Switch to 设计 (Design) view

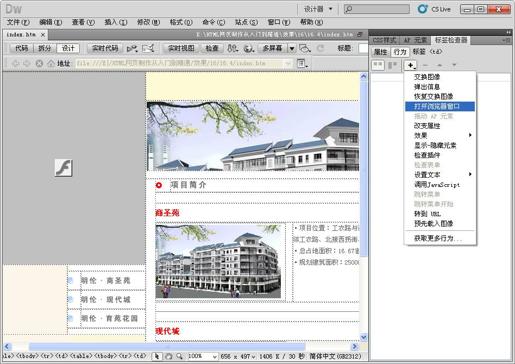tap(68, 48)
